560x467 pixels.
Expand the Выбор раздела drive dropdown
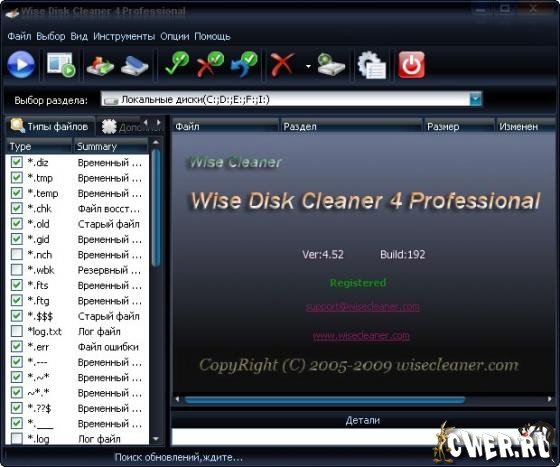476,99
